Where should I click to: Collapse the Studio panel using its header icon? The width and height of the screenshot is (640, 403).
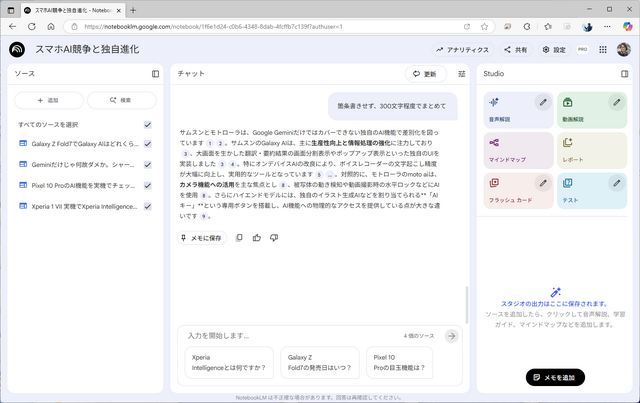tap(623, 74)
